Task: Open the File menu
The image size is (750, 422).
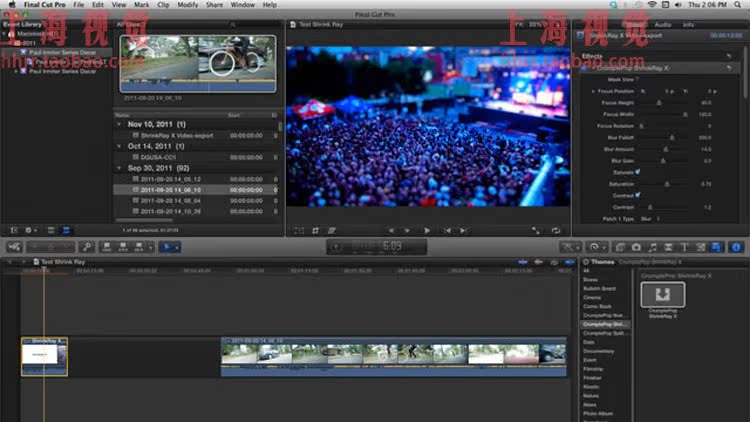Action: [x=78, y=5]
